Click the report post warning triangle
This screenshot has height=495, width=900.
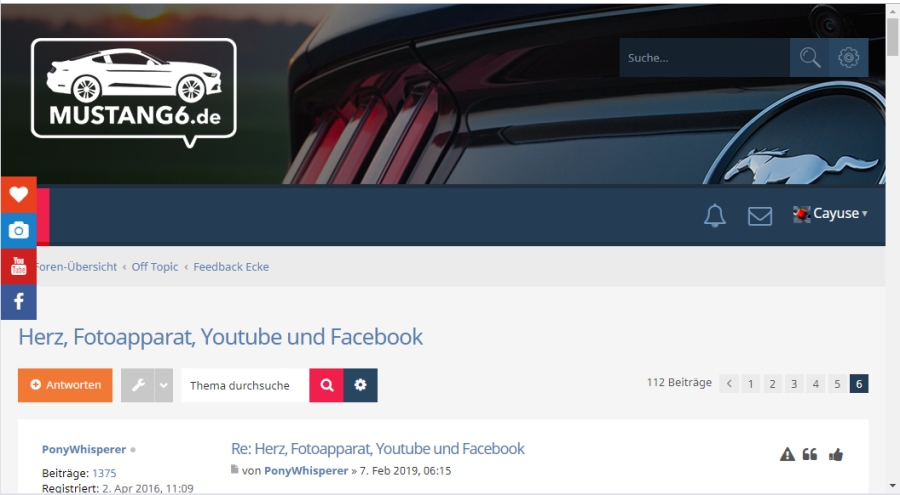787,455
